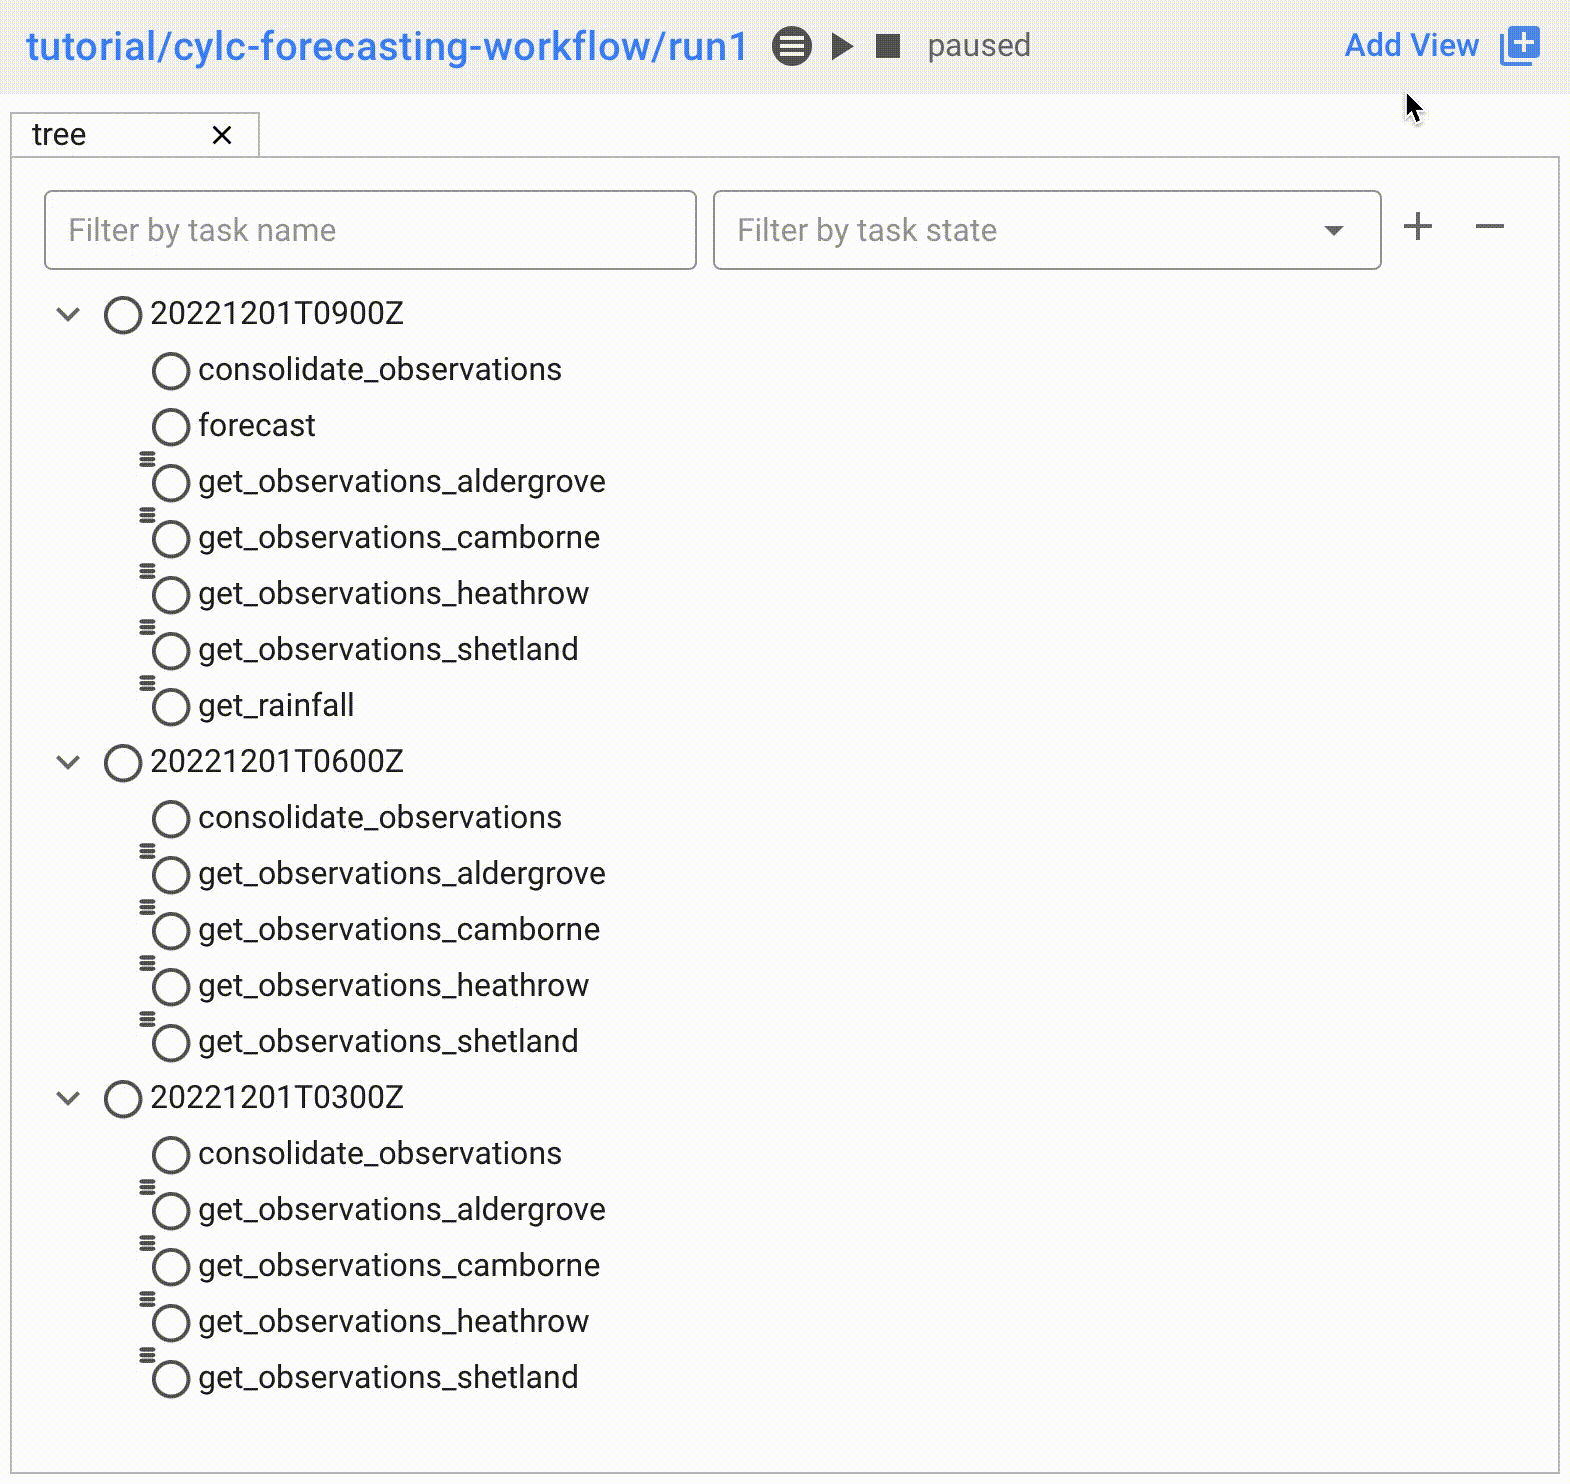Click the 20221201T0300Z cycle status icon

123,1099
